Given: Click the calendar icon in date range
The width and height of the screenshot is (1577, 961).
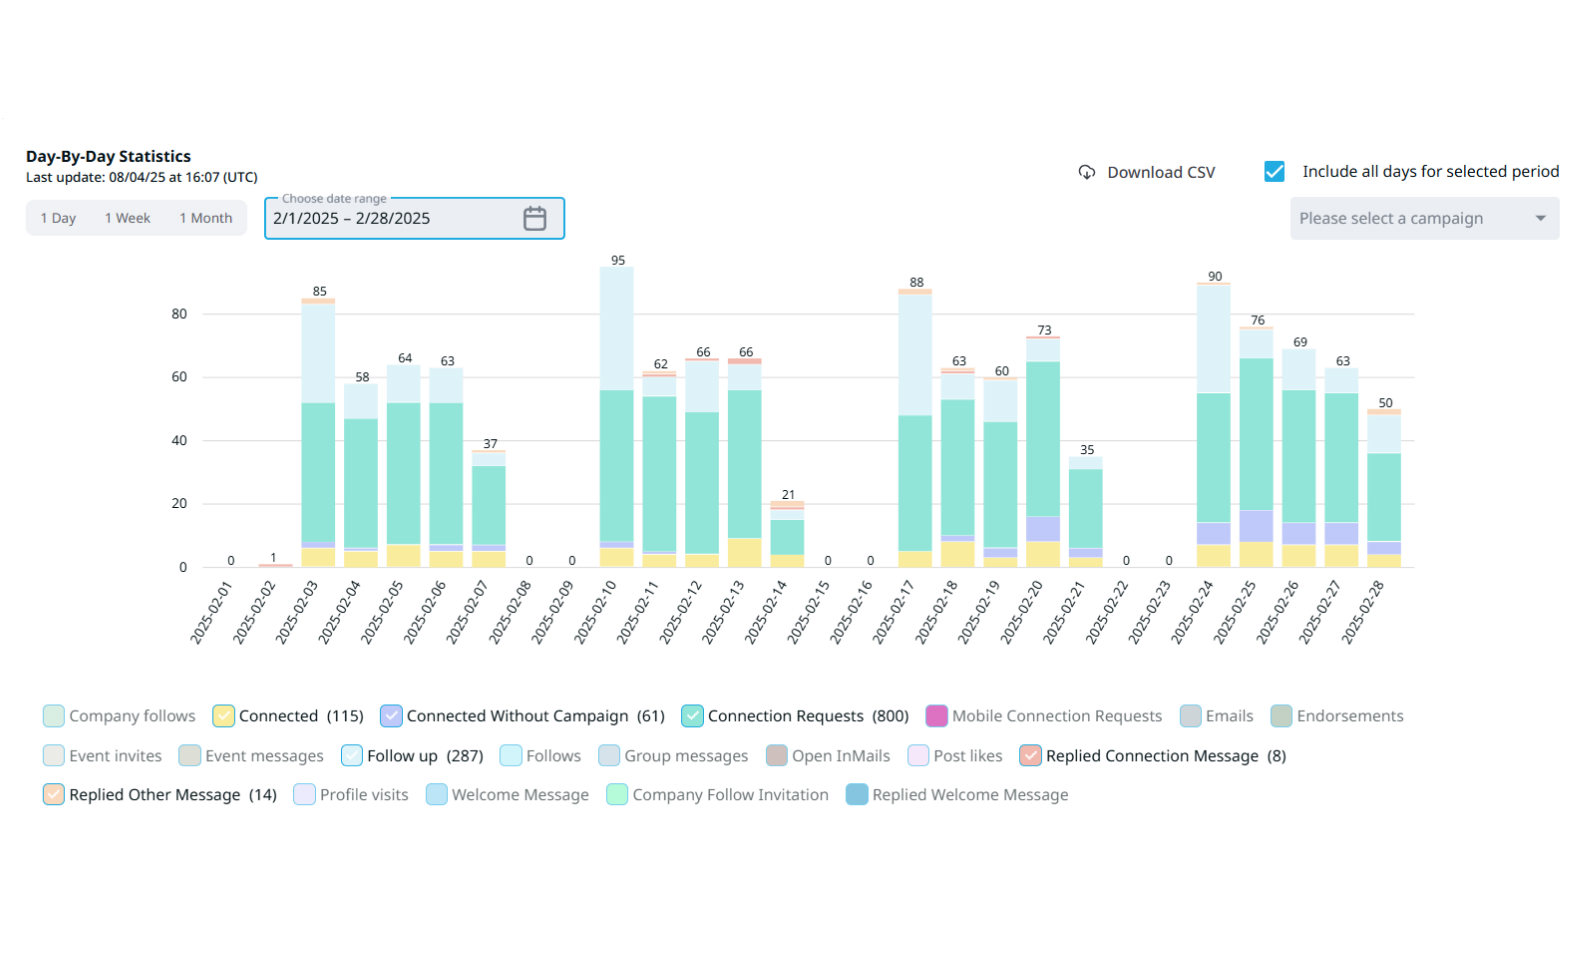Looking at the screenshot, I should click(534, 218).
